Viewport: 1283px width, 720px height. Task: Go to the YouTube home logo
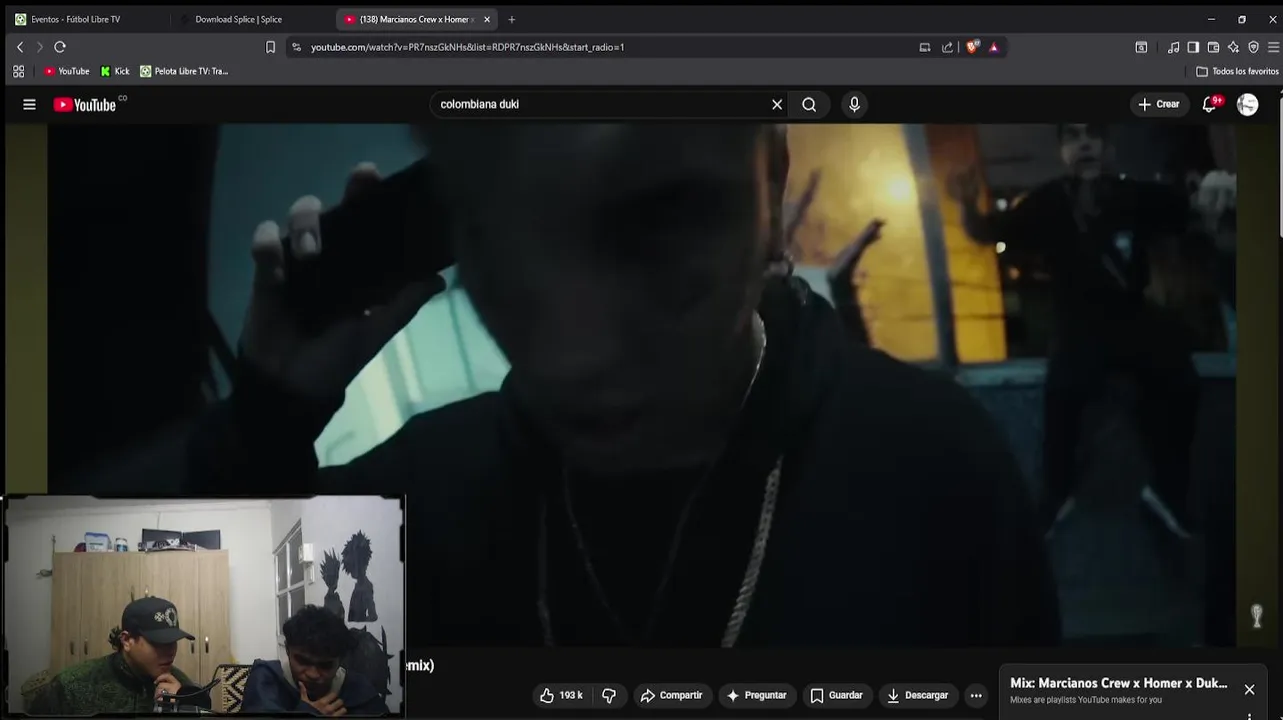click(86, 104)
